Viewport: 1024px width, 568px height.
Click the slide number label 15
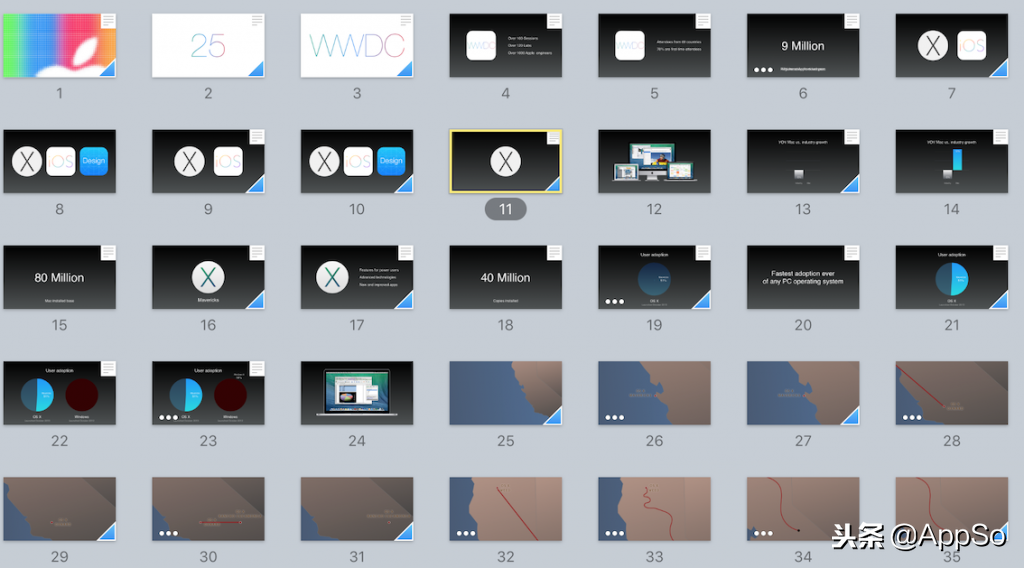(x=59, y=325)
